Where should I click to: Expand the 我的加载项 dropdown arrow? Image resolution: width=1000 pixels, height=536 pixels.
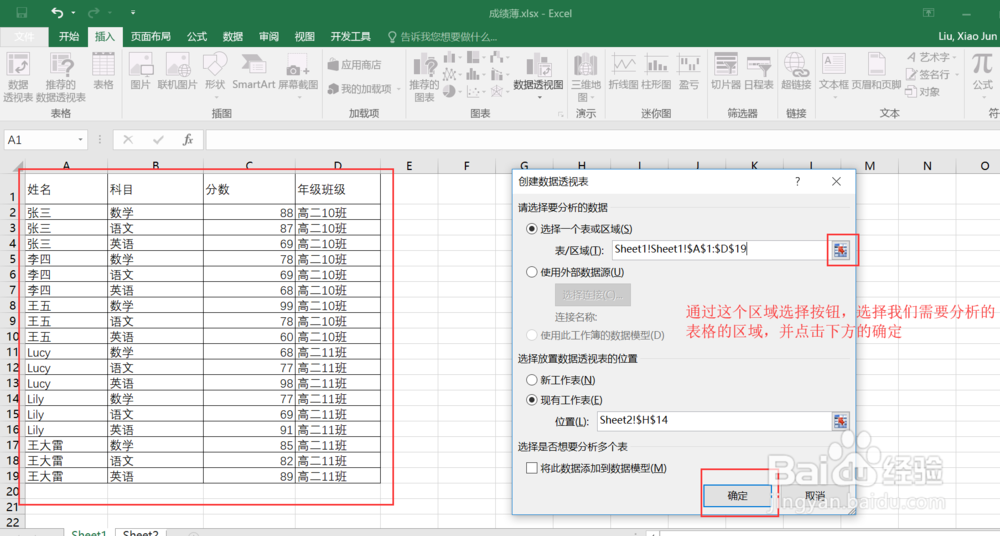(x=399, y=89)
